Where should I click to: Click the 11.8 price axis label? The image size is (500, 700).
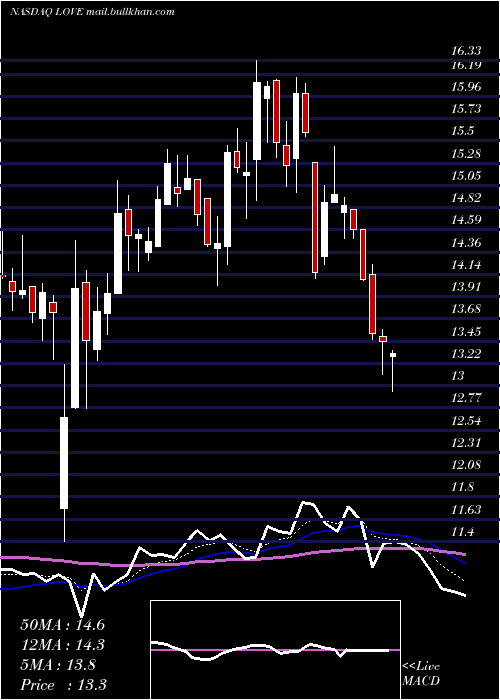point(462,488)
